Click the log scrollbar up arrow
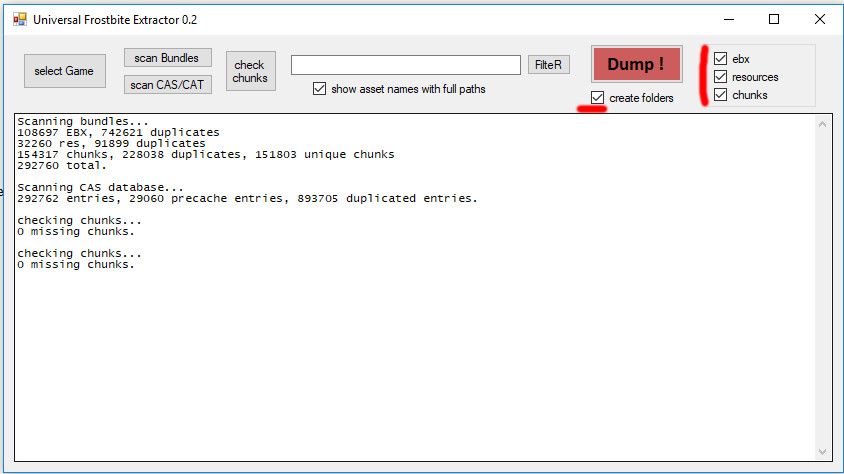Screen dimensions: 844x474 [822, 124]
